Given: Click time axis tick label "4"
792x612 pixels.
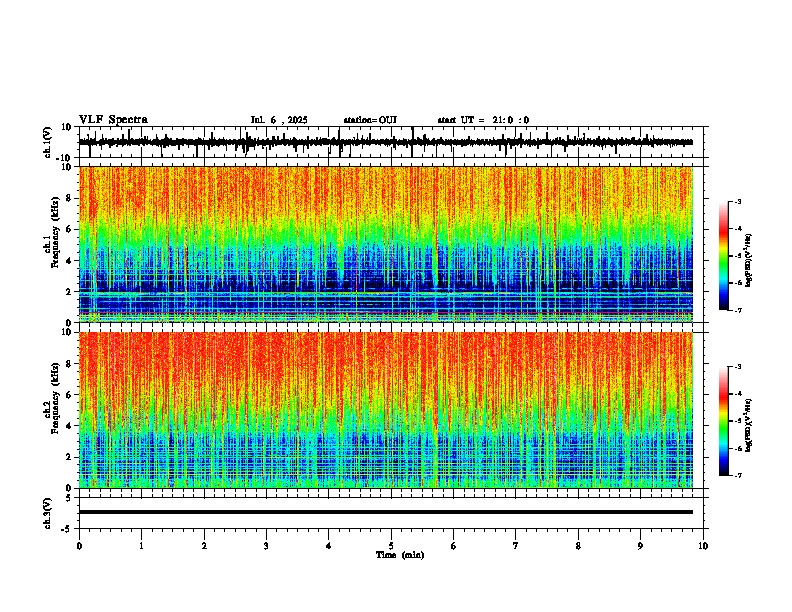Looking at the screenshot, I should [x=329, y=546].
